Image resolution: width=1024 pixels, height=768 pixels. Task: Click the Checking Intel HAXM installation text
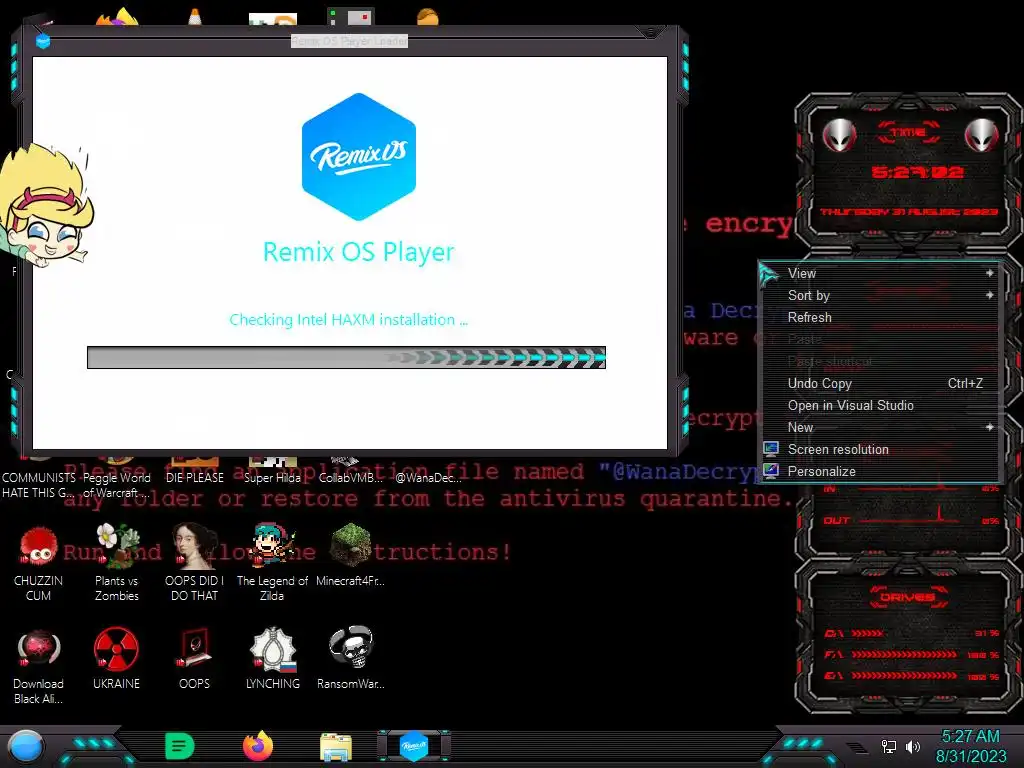pyautogui.click(x=349, y=319)
